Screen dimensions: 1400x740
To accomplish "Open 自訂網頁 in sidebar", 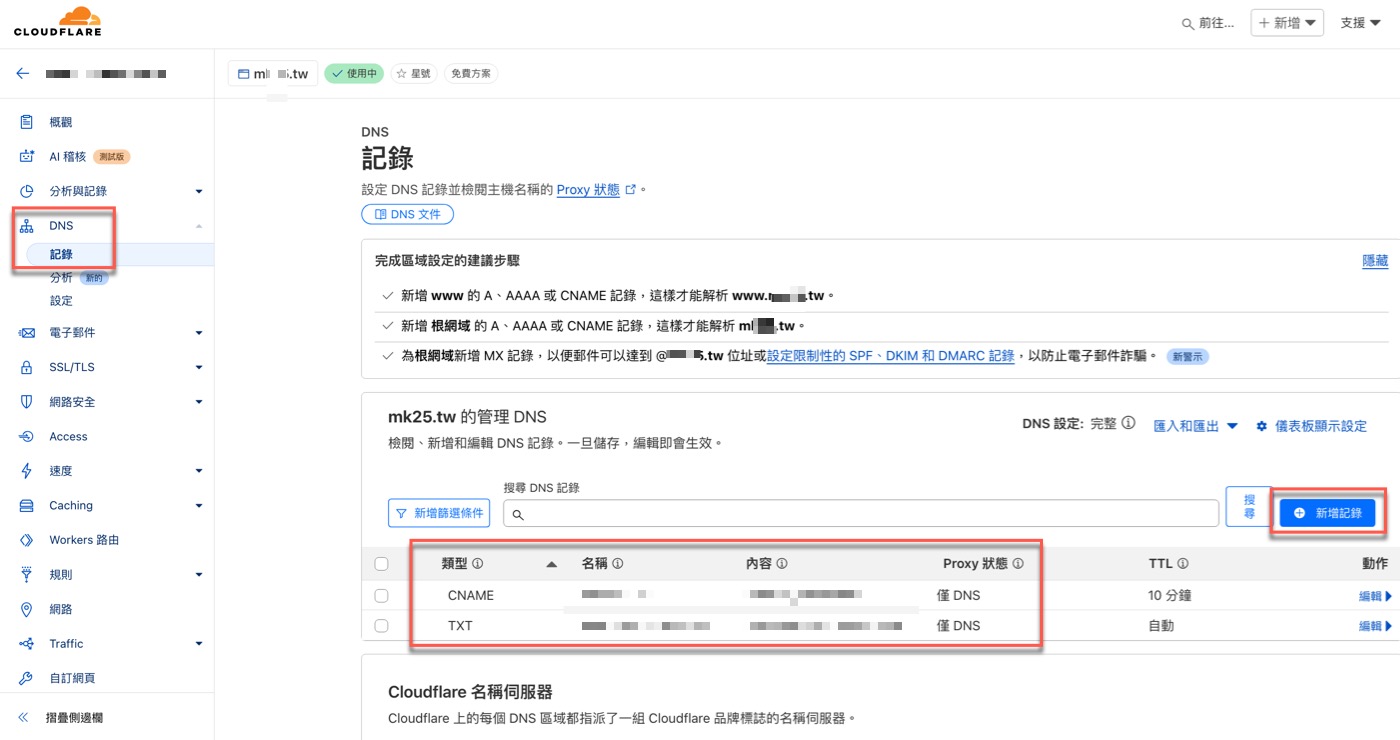I will click(72, 678).
